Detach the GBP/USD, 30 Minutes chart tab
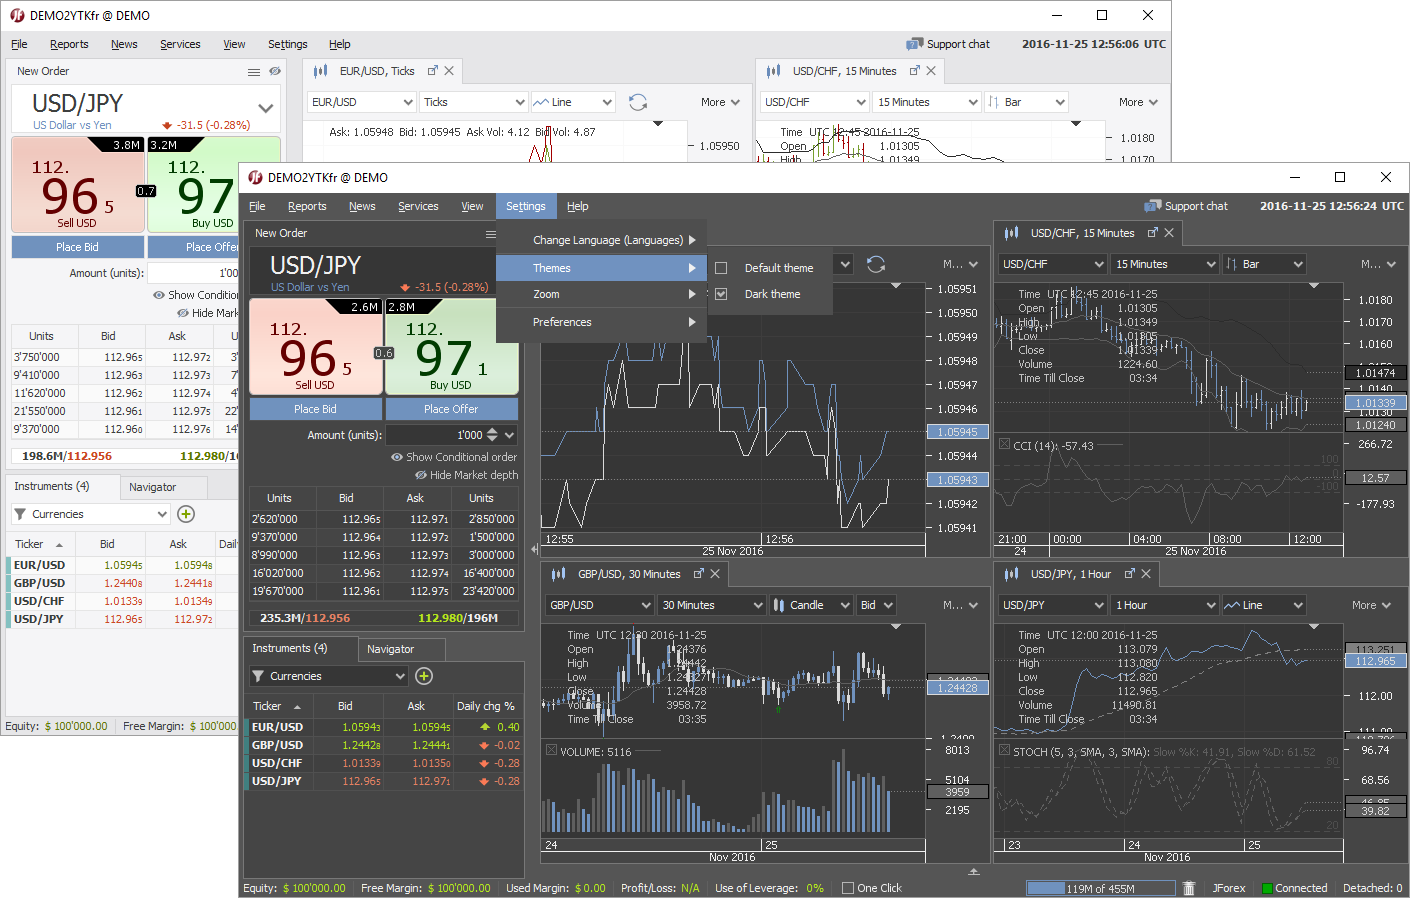The height and width of the screenshot is (900, 1413). coord(699,574)
